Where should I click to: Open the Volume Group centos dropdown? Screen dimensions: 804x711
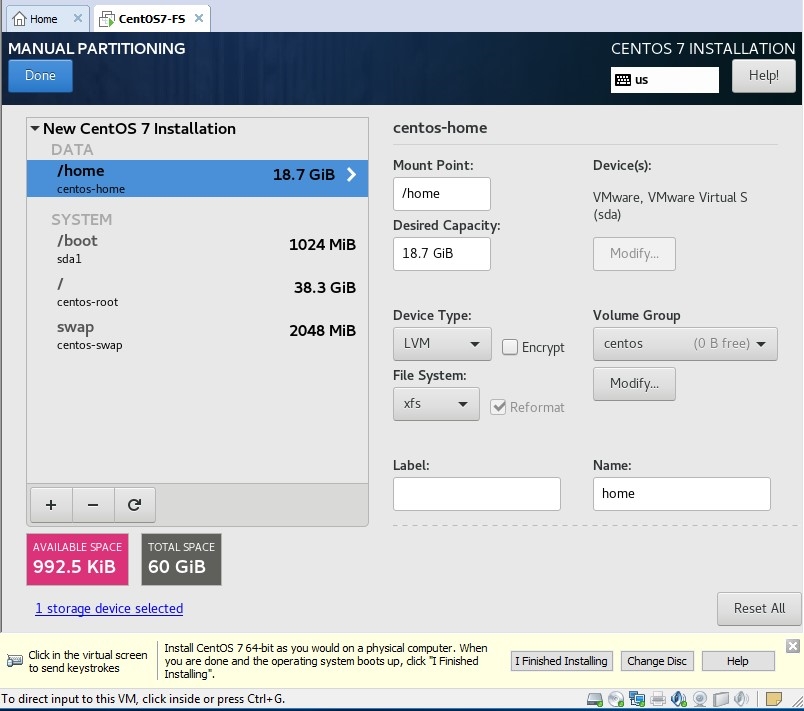[x=684, y=343]
